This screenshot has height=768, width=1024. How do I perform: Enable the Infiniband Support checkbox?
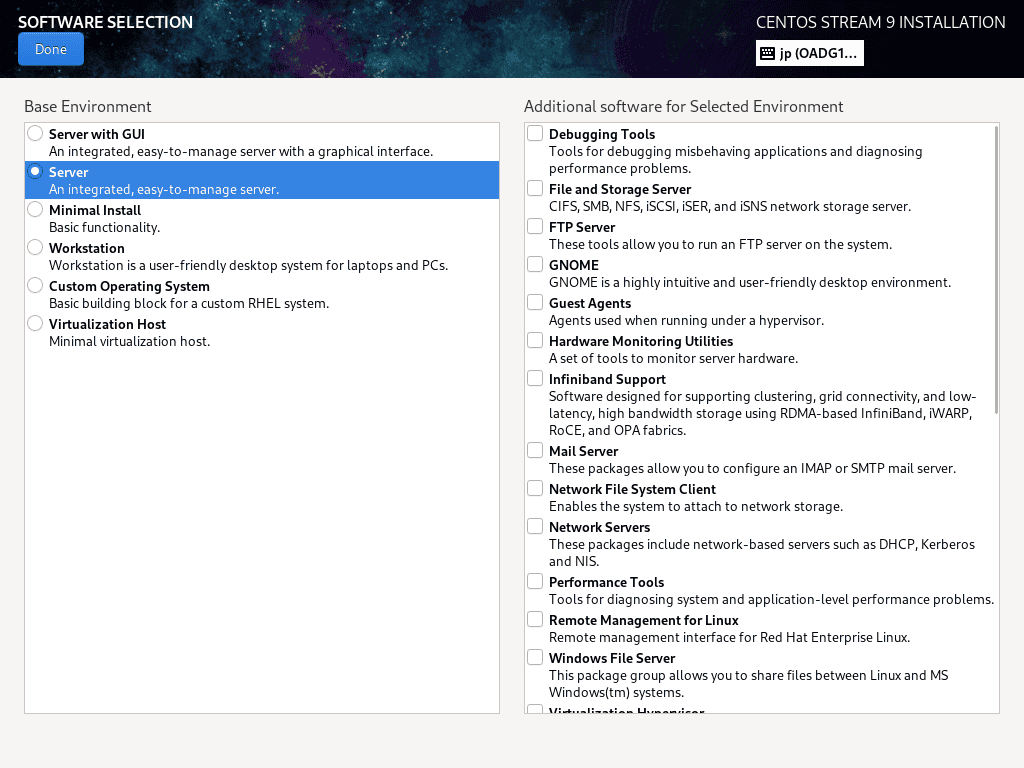click(x=535, y=378)
